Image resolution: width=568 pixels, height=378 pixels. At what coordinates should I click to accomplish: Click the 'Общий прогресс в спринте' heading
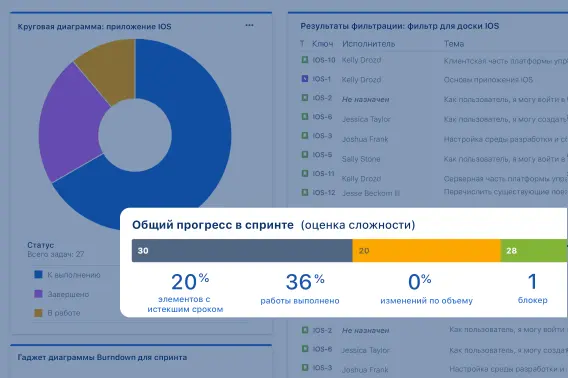(213, 225)
